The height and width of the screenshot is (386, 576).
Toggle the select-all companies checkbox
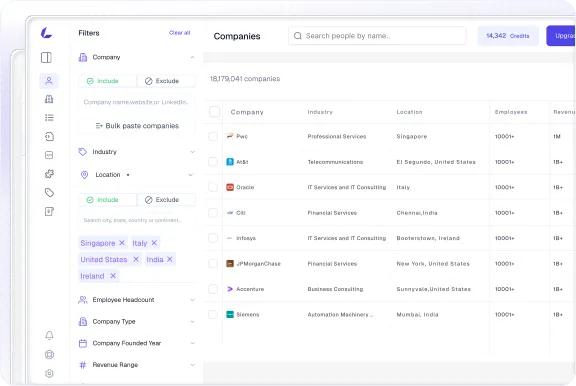pos(215,112)
